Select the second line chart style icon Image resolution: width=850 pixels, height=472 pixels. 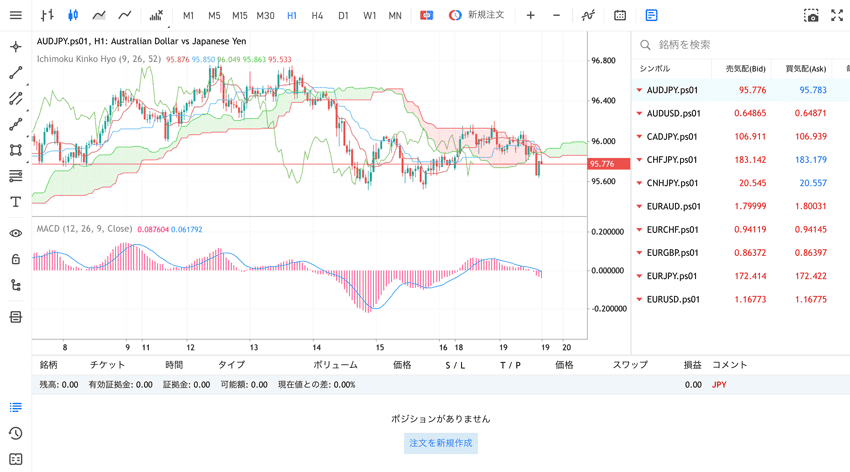[125, 15]
